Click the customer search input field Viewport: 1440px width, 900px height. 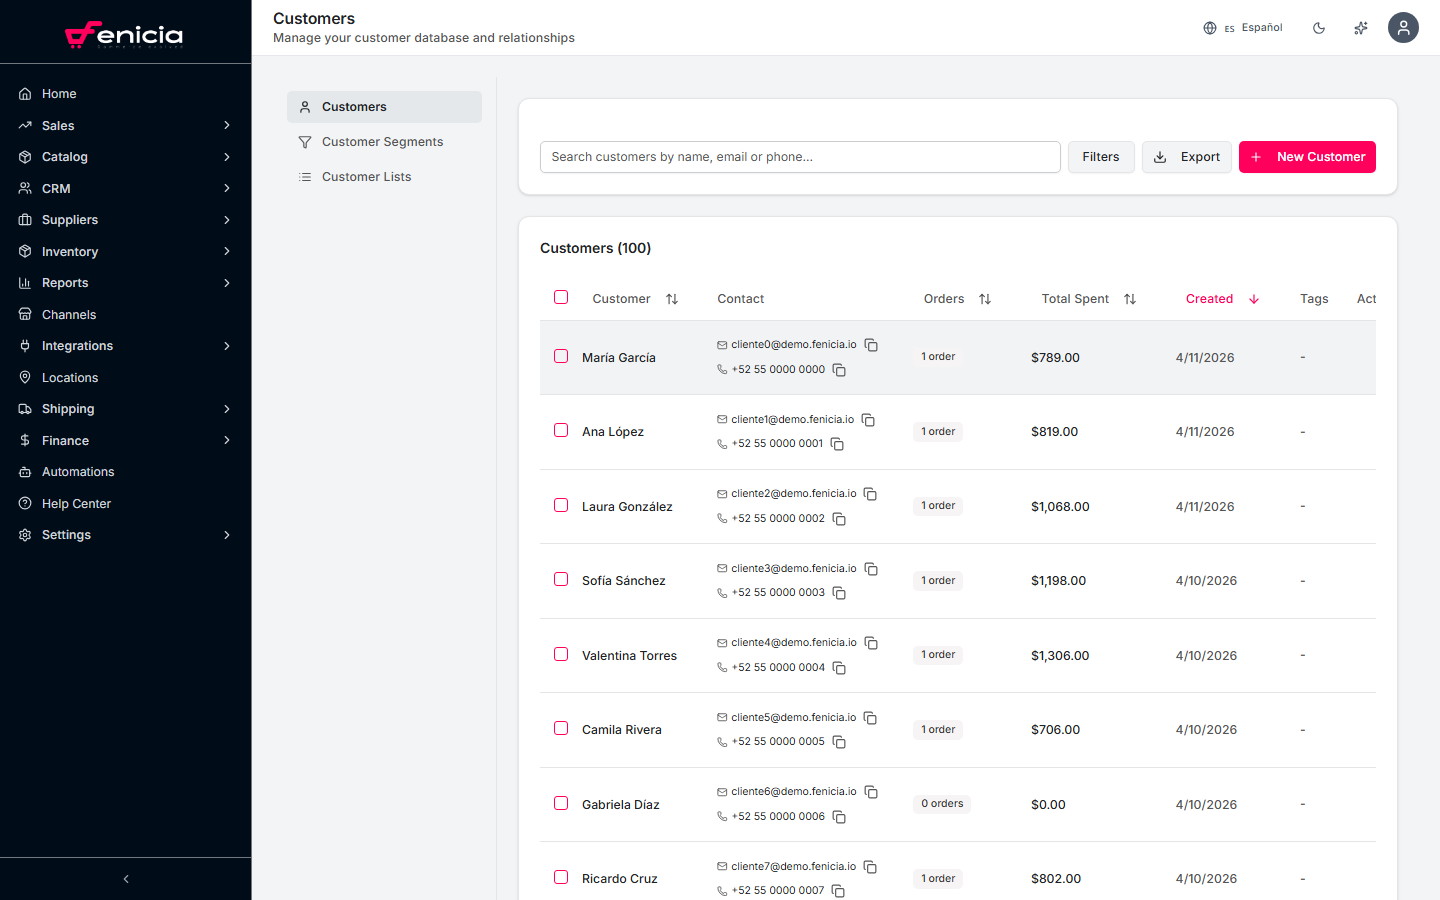(x=800, y=157)
